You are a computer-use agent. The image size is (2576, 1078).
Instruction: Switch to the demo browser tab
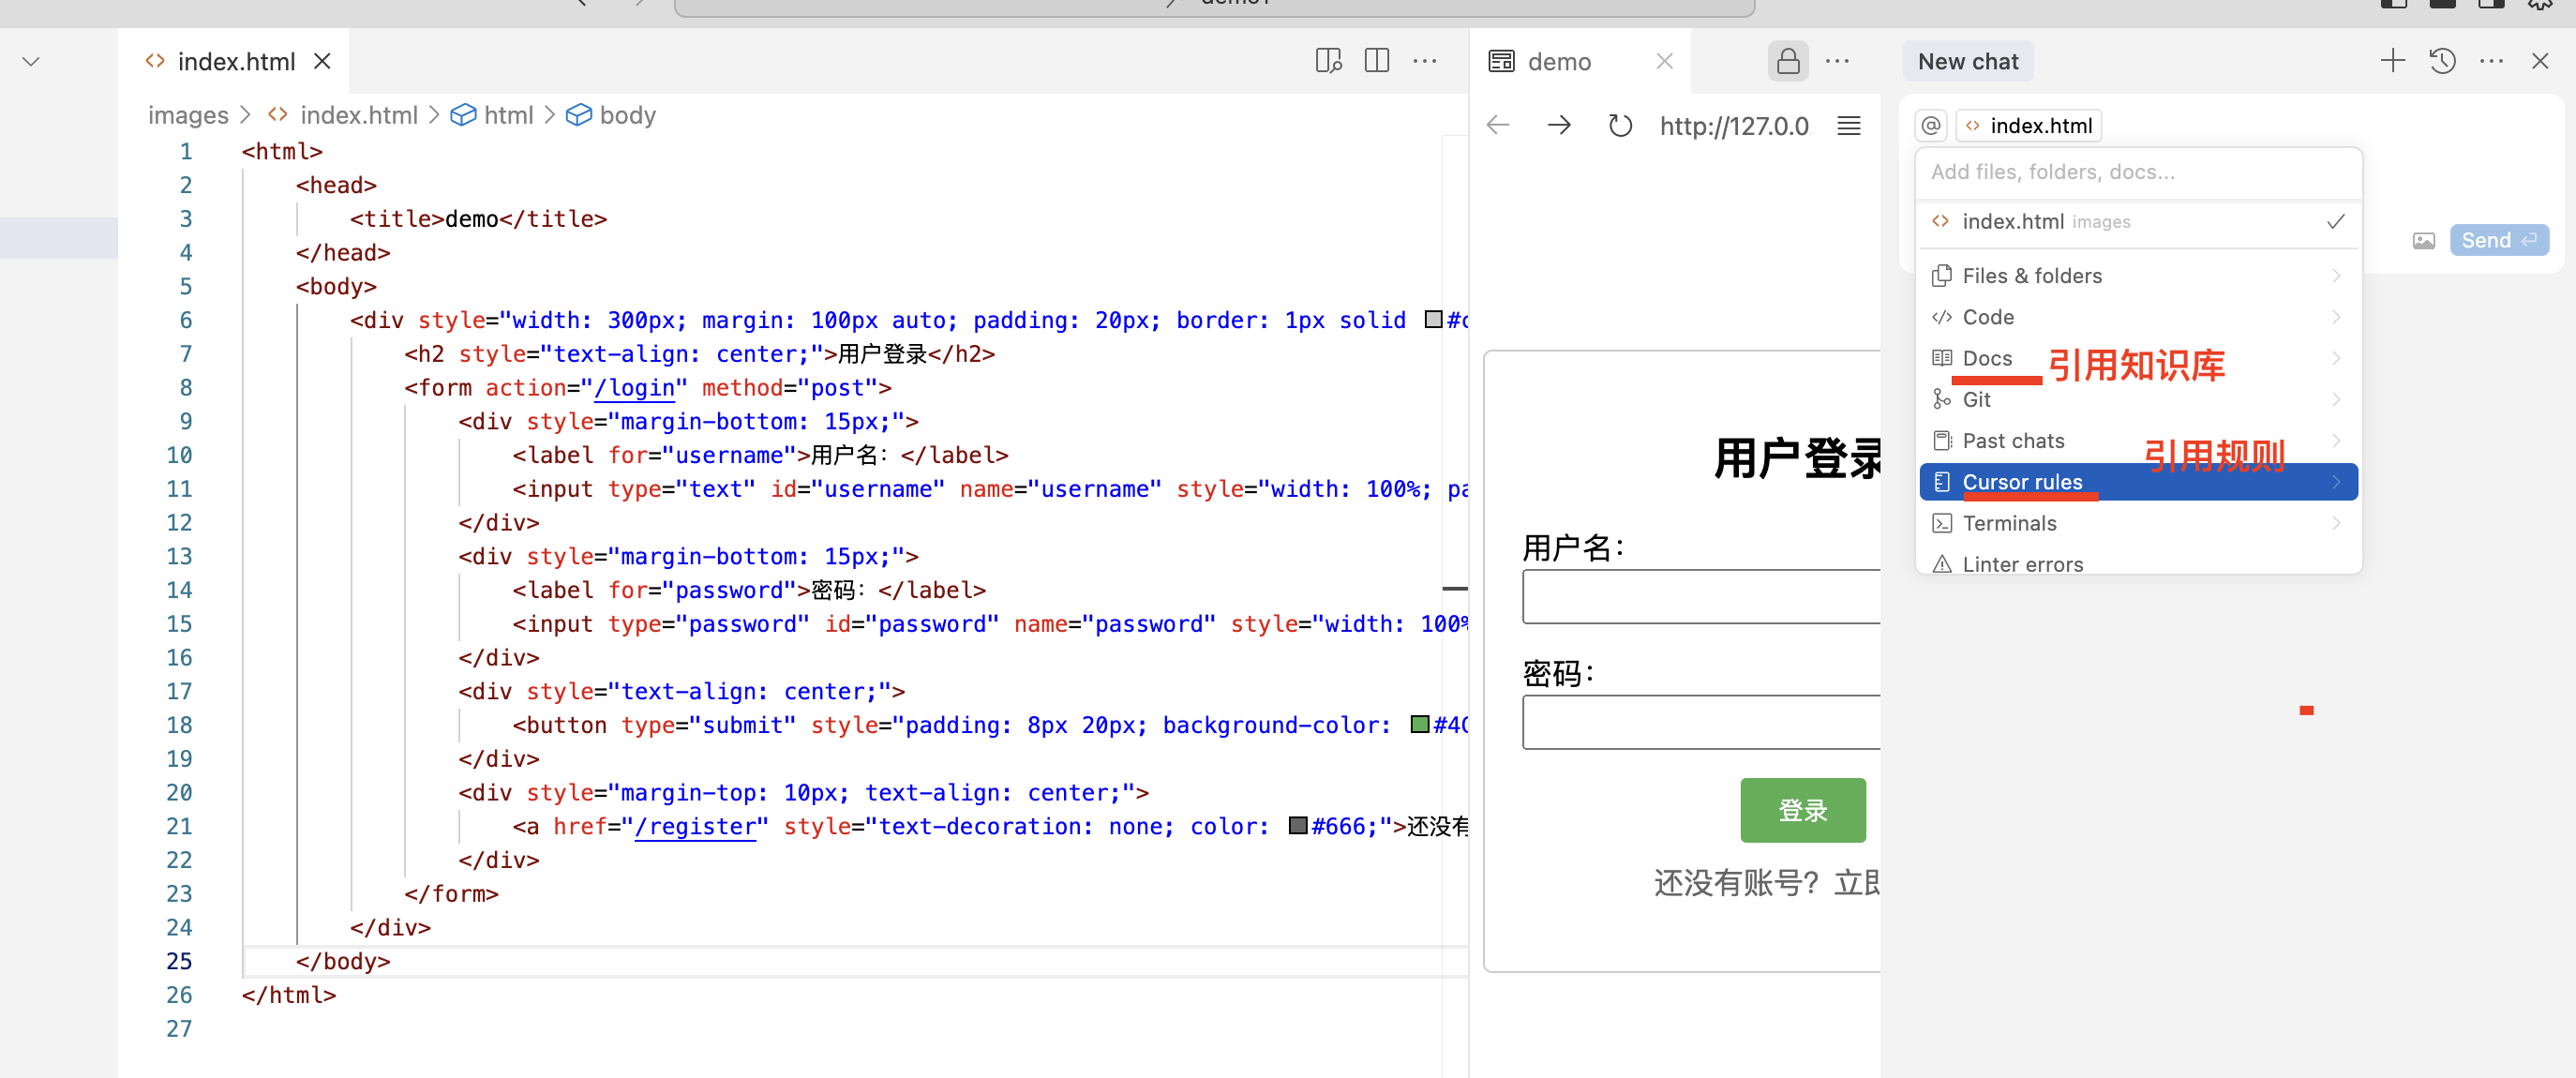pos(1560,61)
